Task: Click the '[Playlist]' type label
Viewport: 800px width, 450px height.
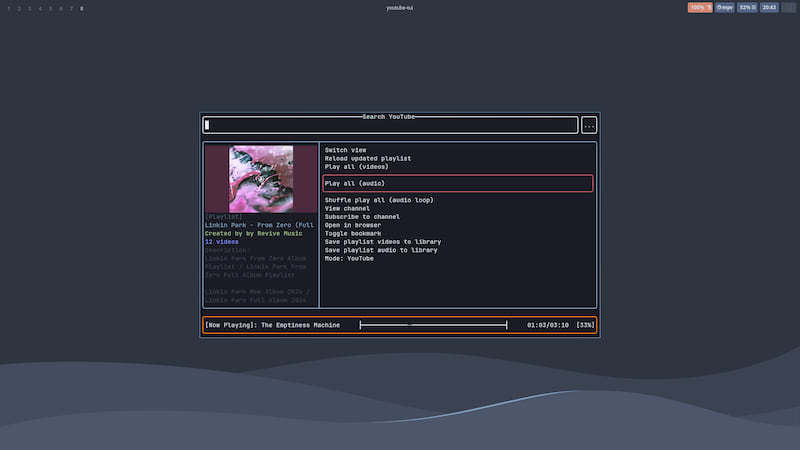Action: coord(223,217)
